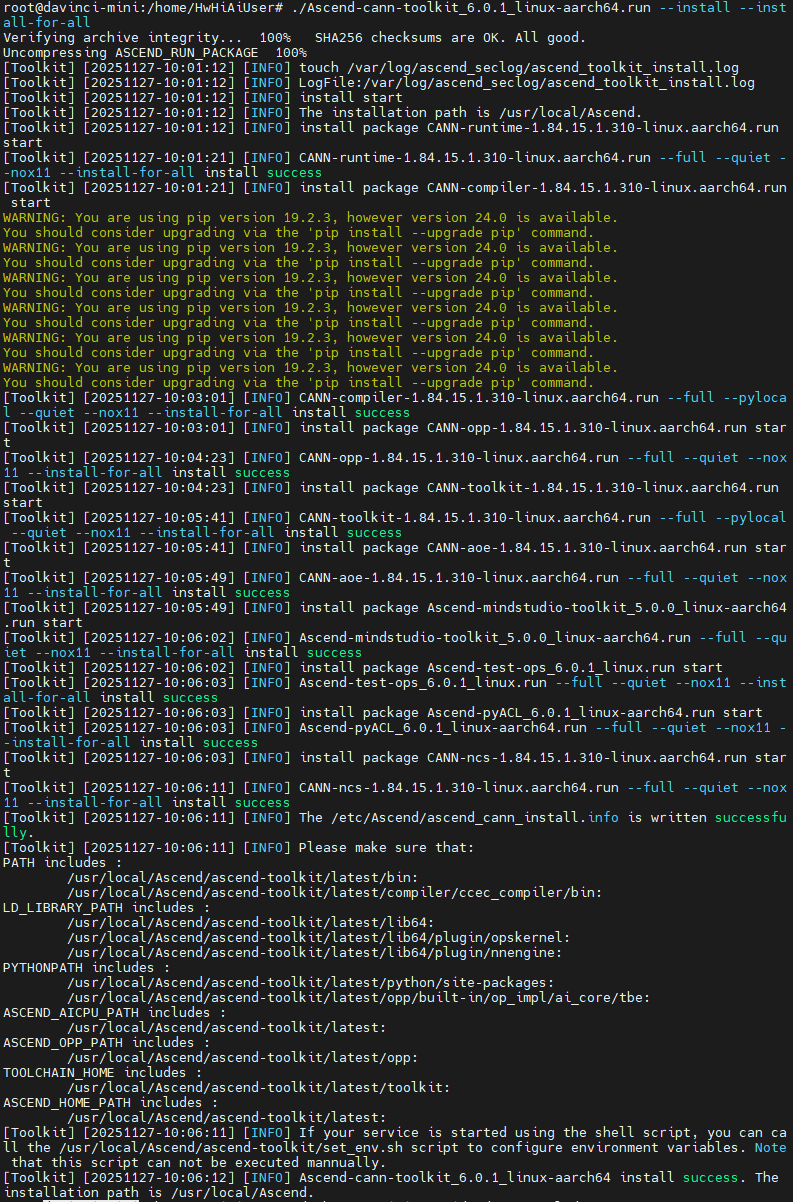Click 'SHA256 checksums are OK. All good.'

point(450,38)
